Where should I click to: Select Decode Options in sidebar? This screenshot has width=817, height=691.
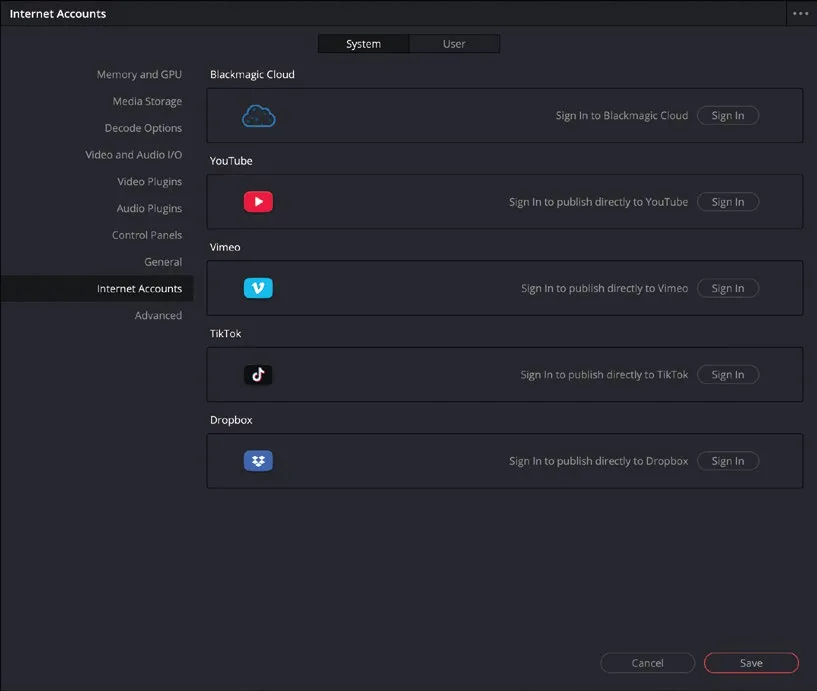coord(143,128)
